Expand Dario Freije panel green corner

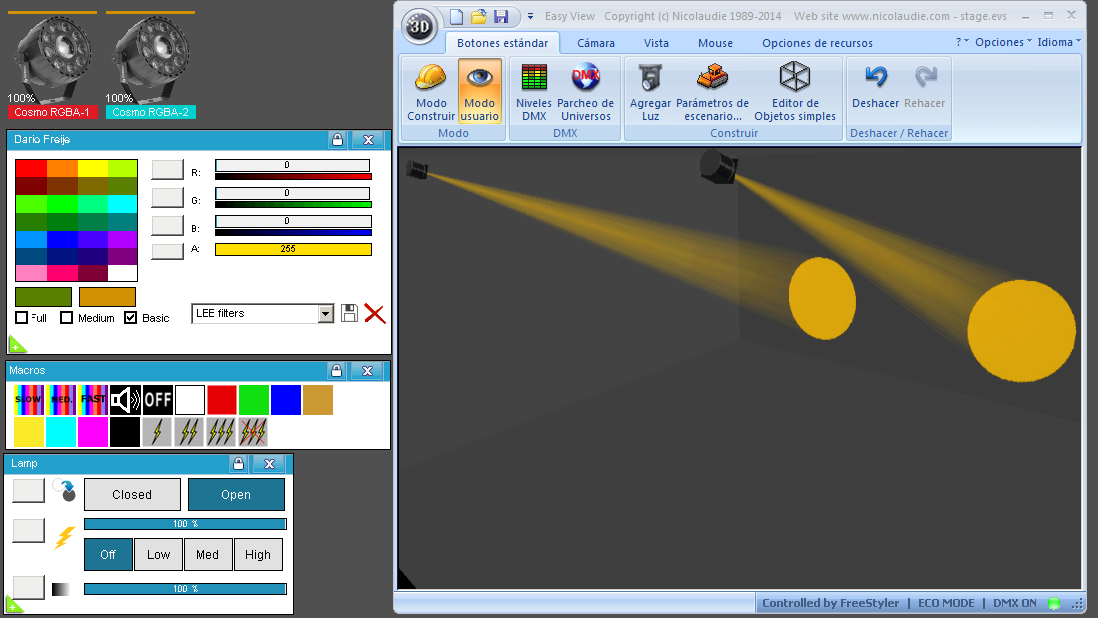tap(16, 344)
